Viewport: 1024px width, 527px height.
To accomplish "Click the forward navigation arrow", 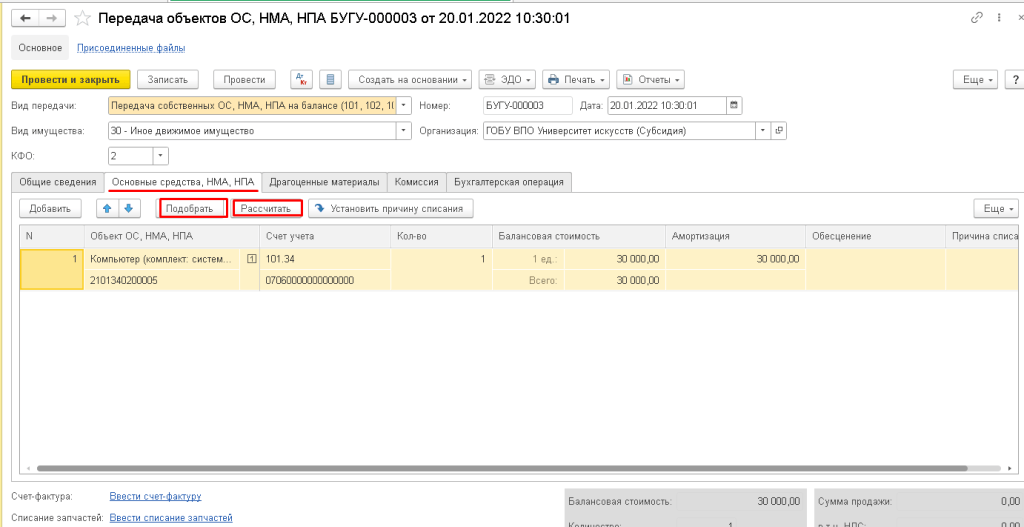I will click(51, 19).
